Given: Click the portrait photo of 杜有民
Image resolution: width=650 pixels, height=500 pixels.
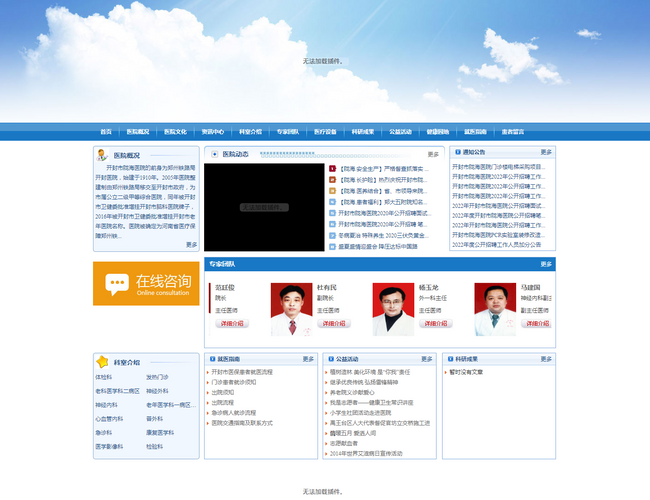Looking at the screenshot, I should tap(291, 309).
